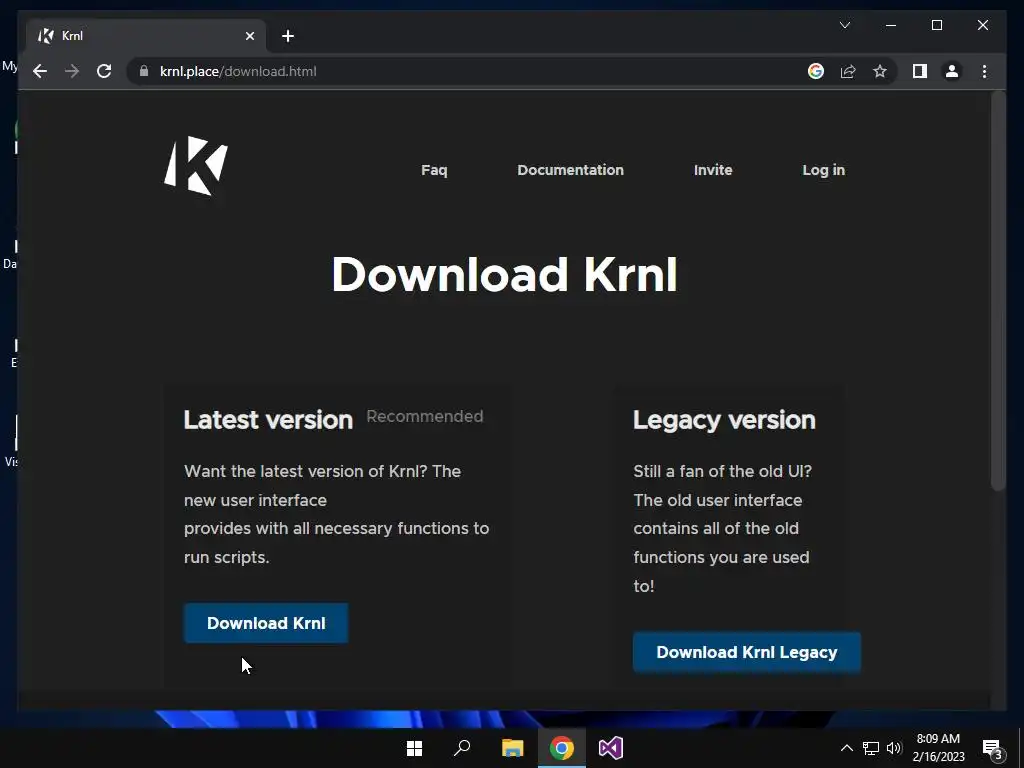Image resolution: width=1024 pixels, height=768 pixels.
Task: Open a new browser tab
Action: coord(288,36)
